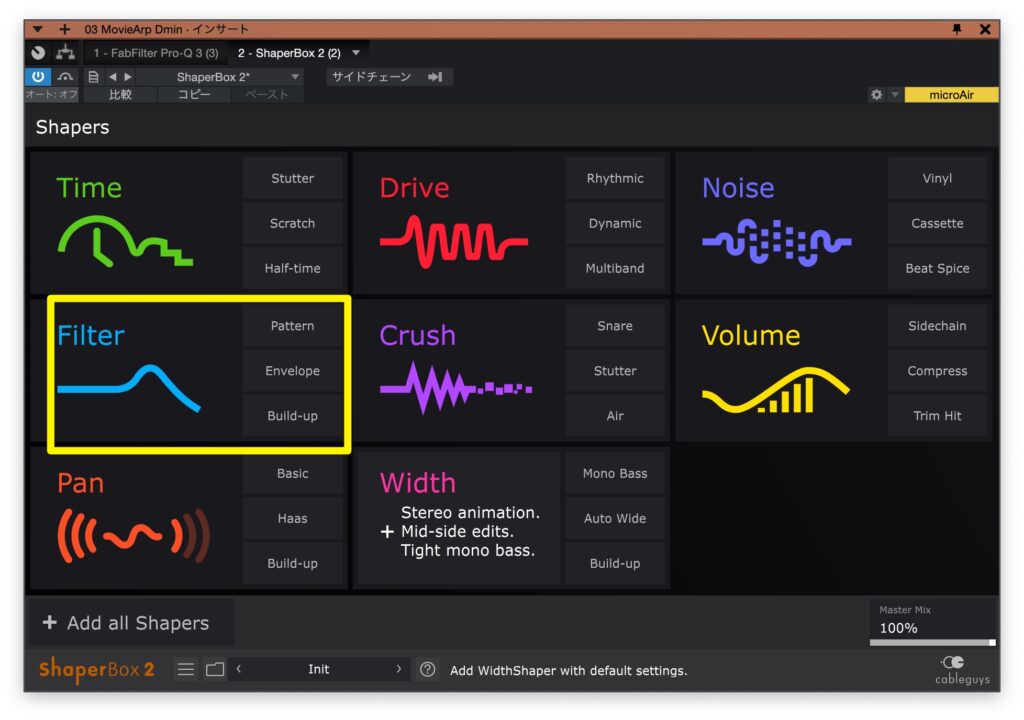Click the Add all Shapers button
Viewport: 1024px width, 720px height.
pyautogui.click(x=127, y=623)
